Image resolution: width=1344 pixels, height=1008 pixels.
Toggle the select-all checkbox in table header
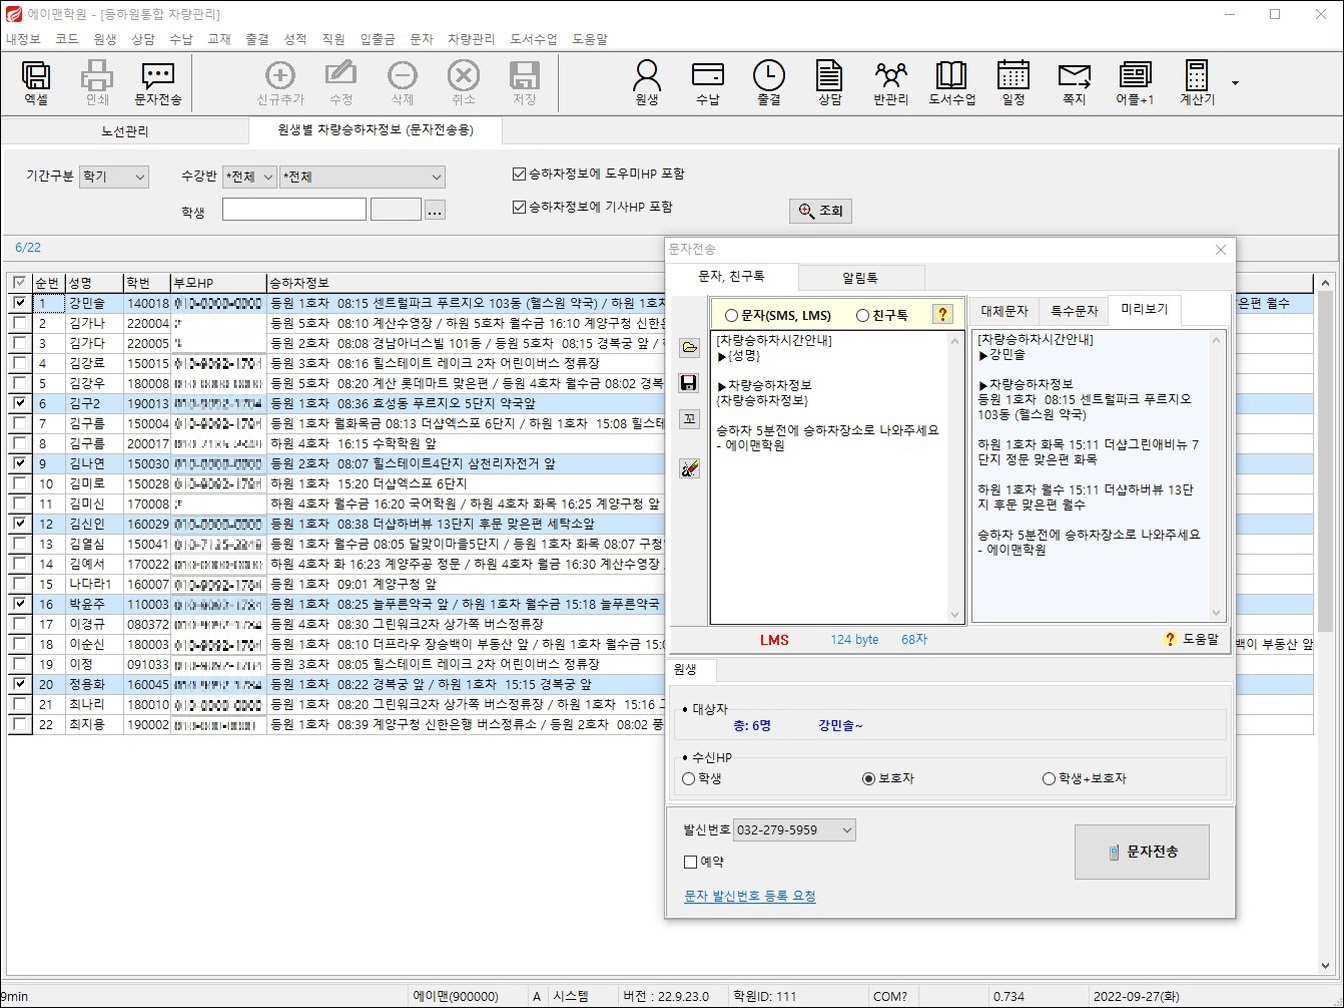tap(18, 283)
